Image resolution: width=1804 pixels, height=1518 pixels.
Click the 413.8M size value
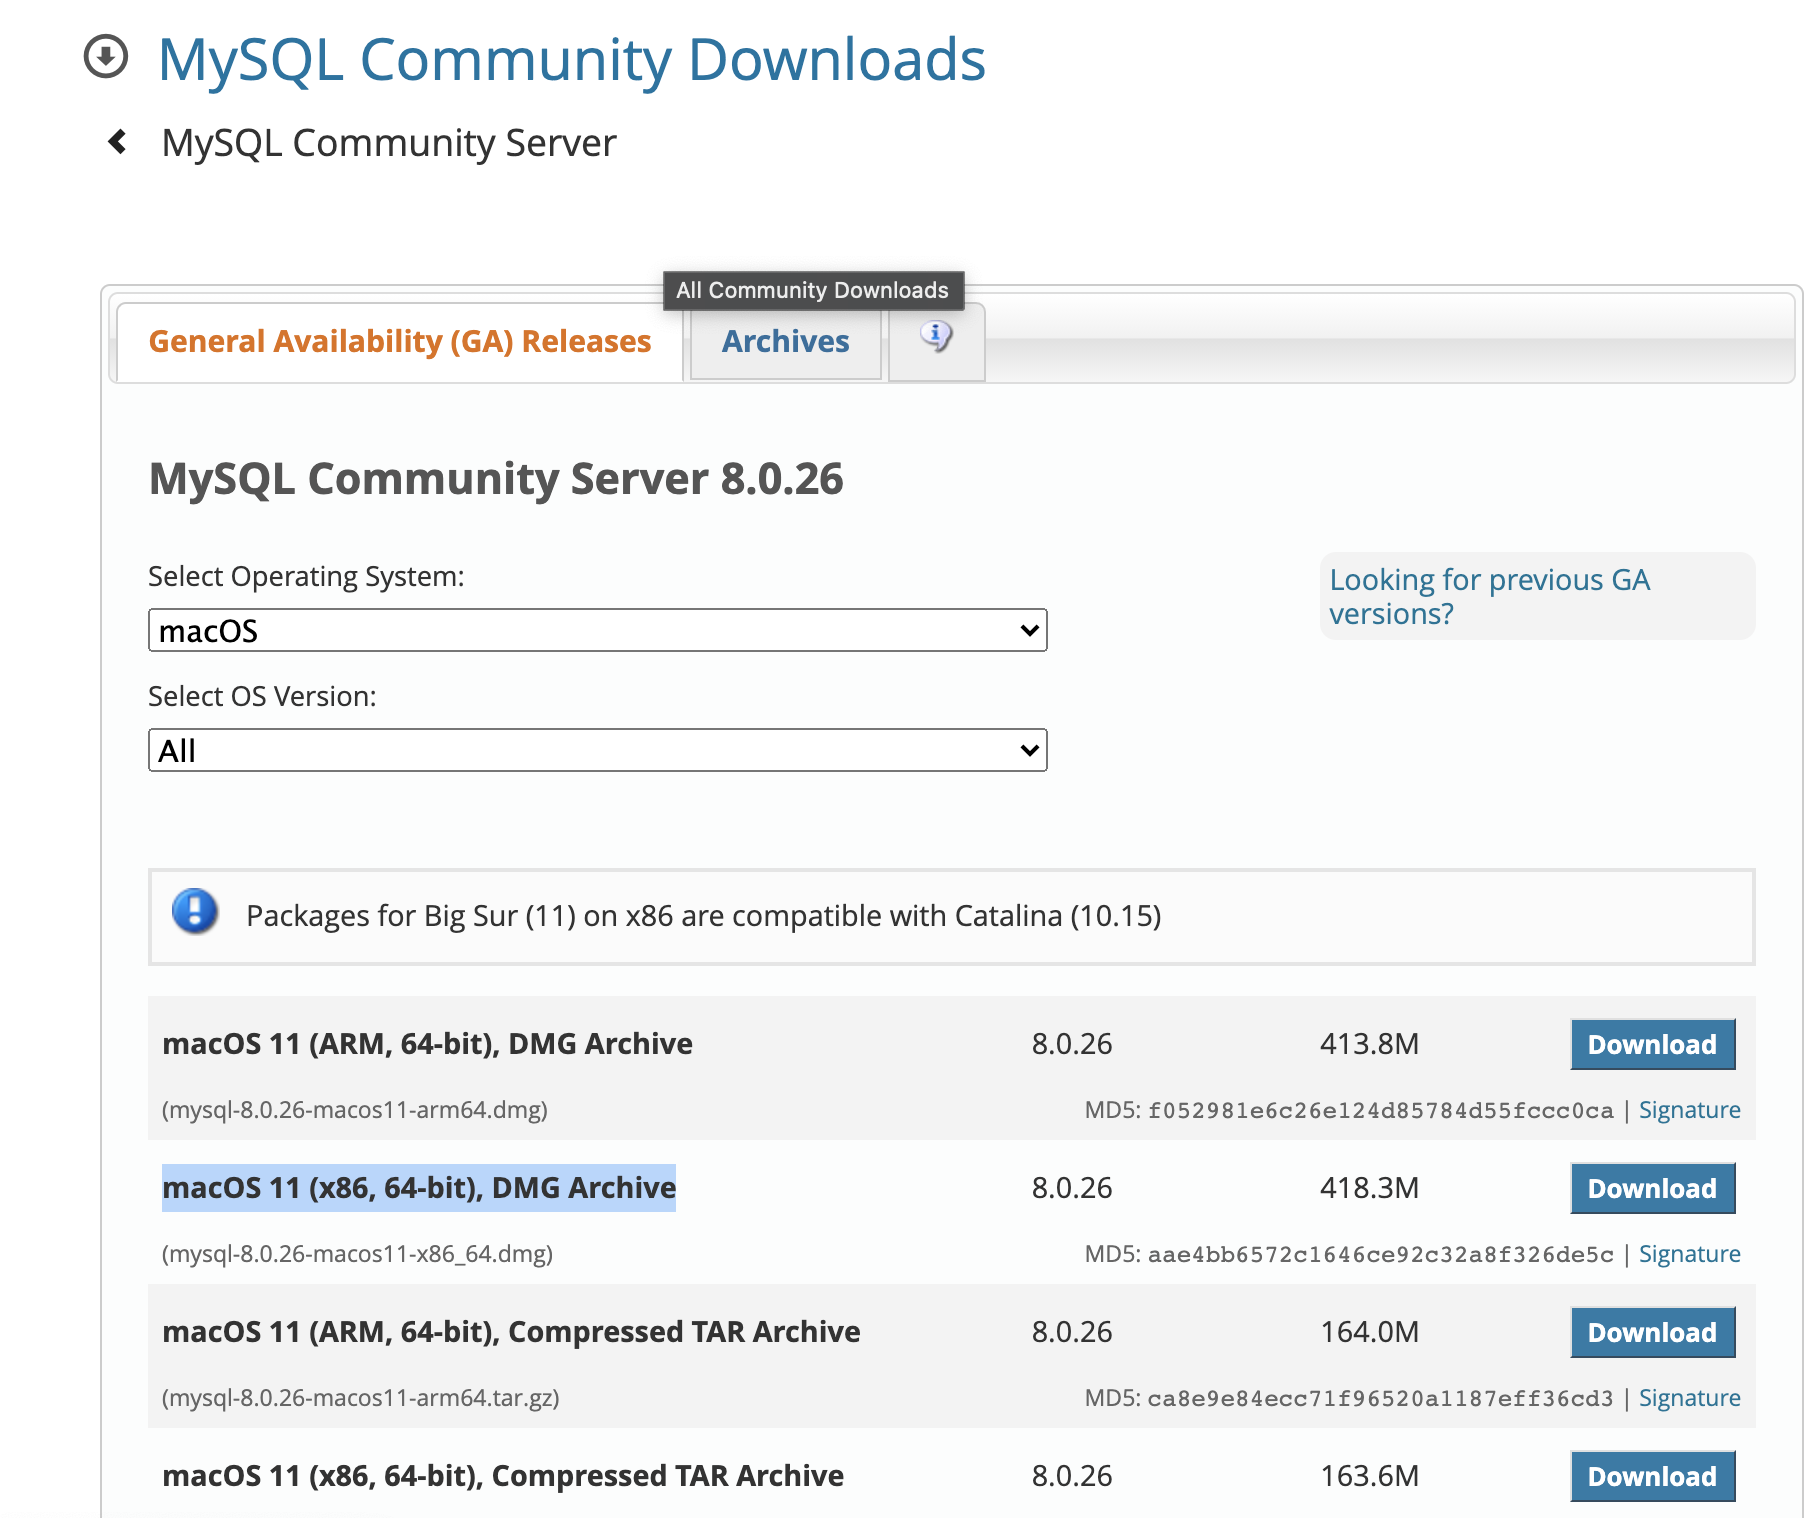click(x=1369, y=1044)
